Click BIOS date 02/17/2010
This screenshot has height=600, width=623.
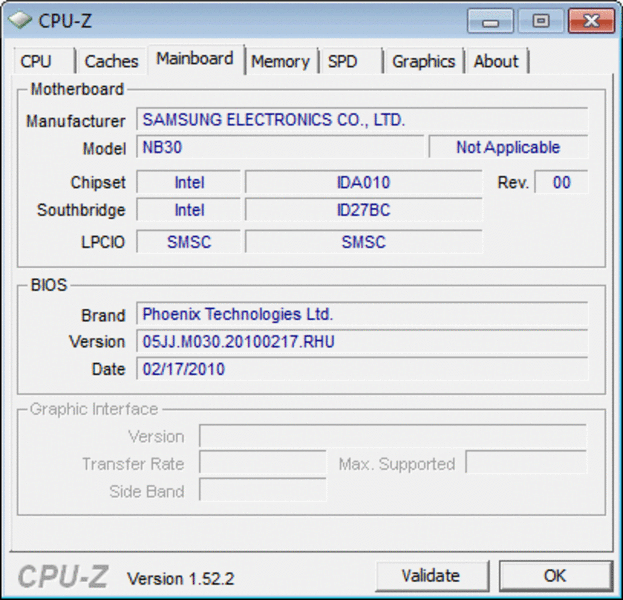[362, 369]
